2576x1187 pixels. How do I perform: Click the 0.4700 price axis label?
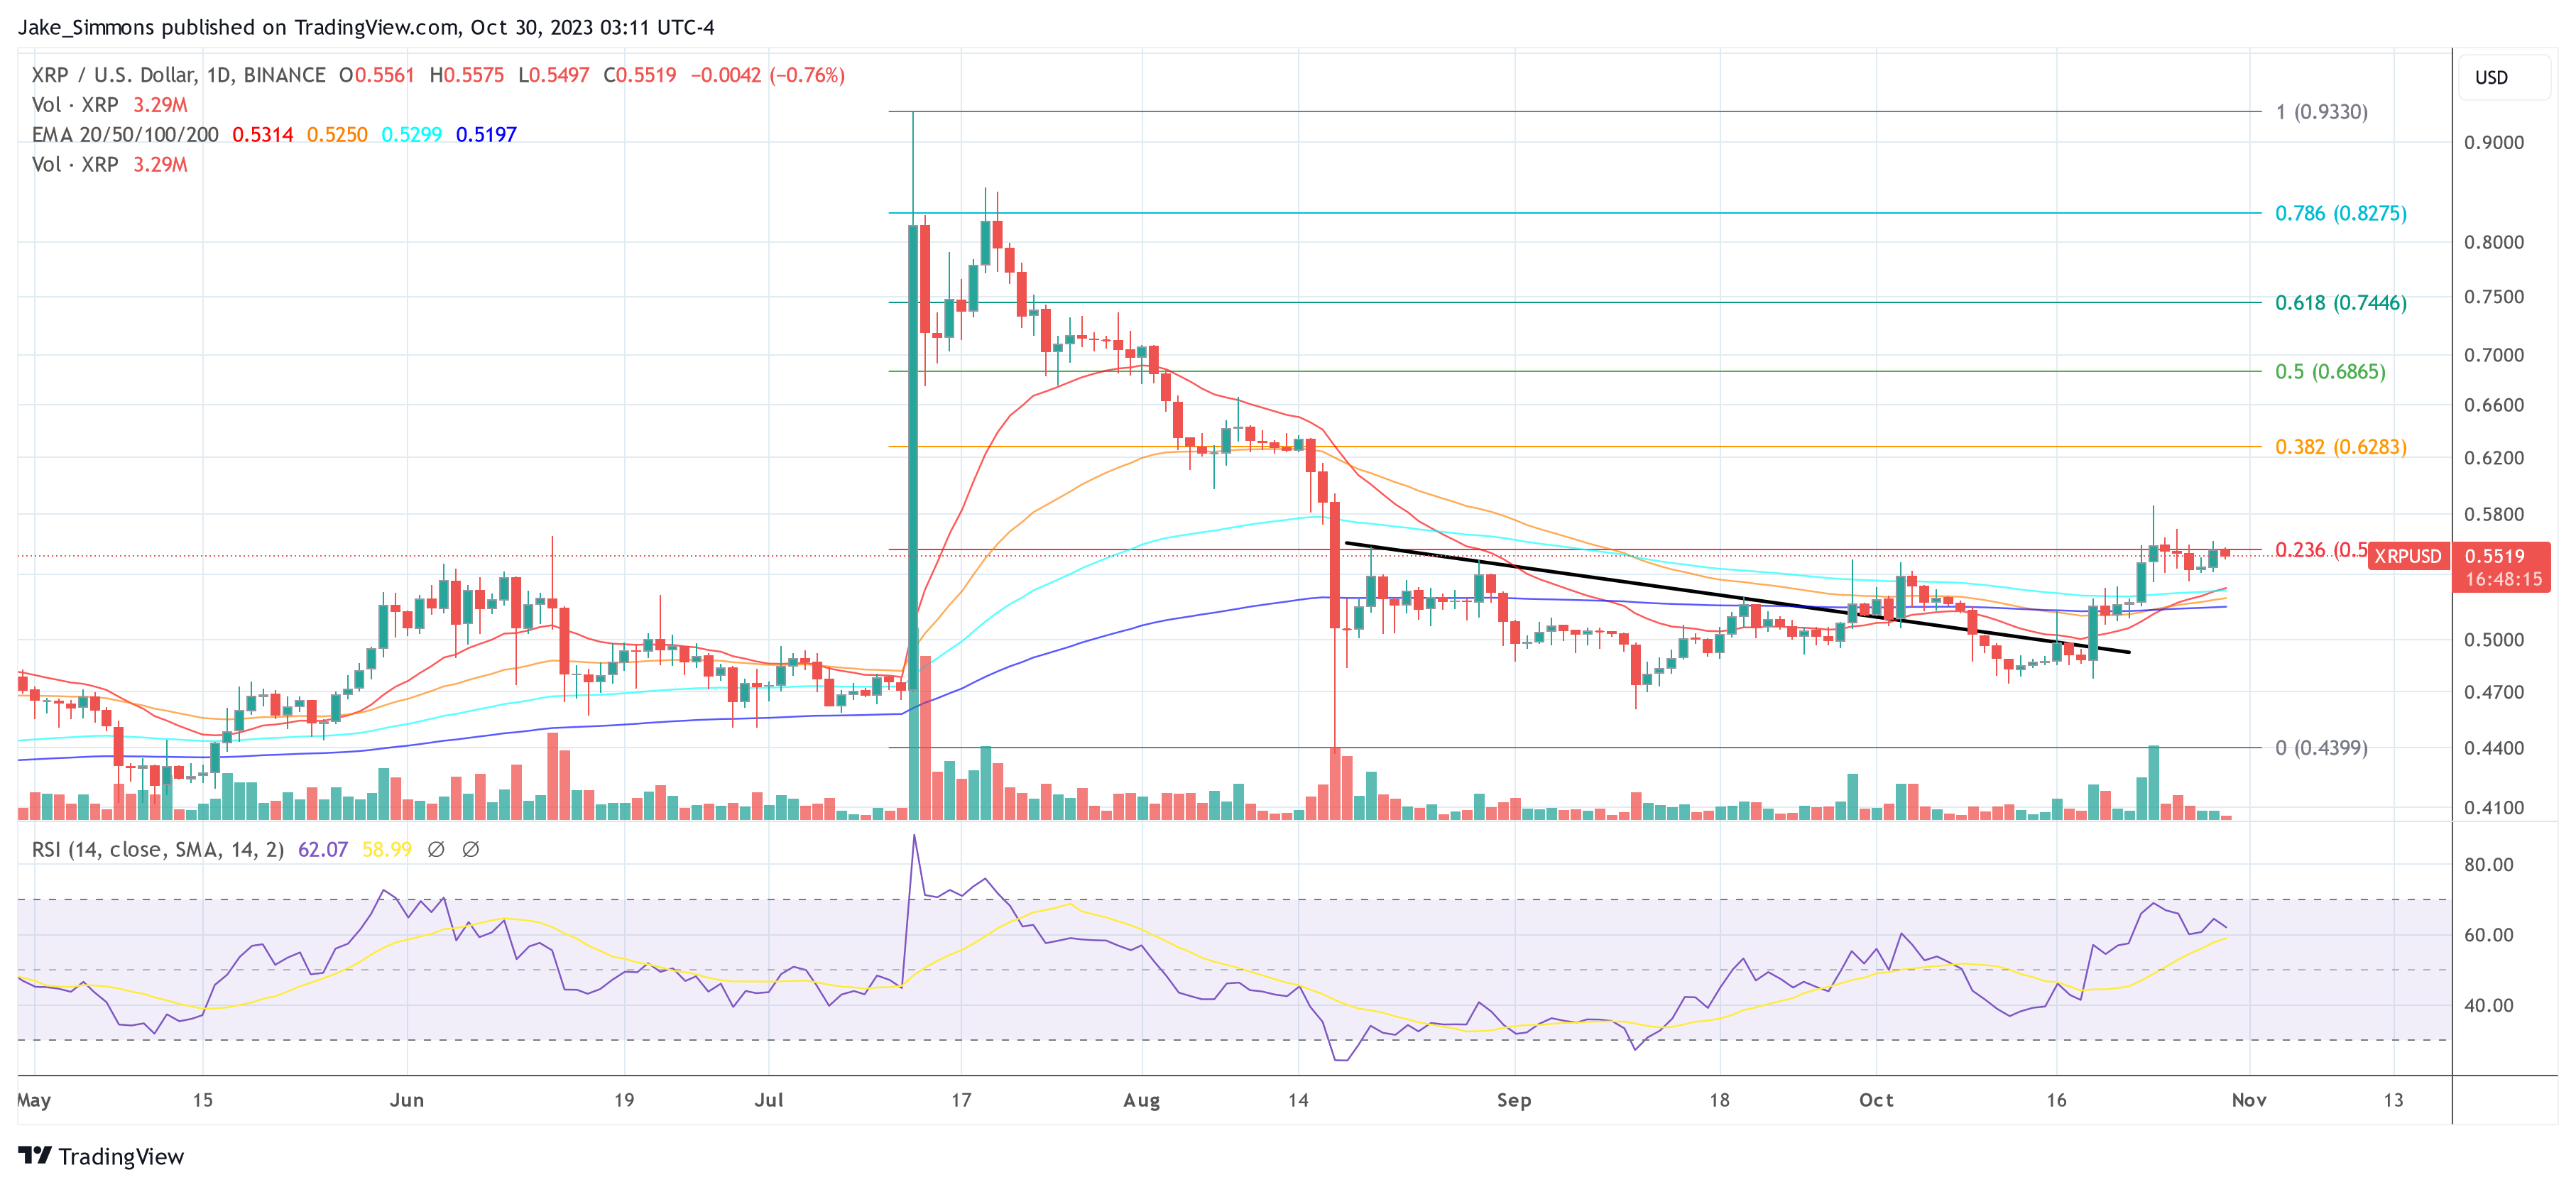pyautogui.click(x=2493, y=692)
